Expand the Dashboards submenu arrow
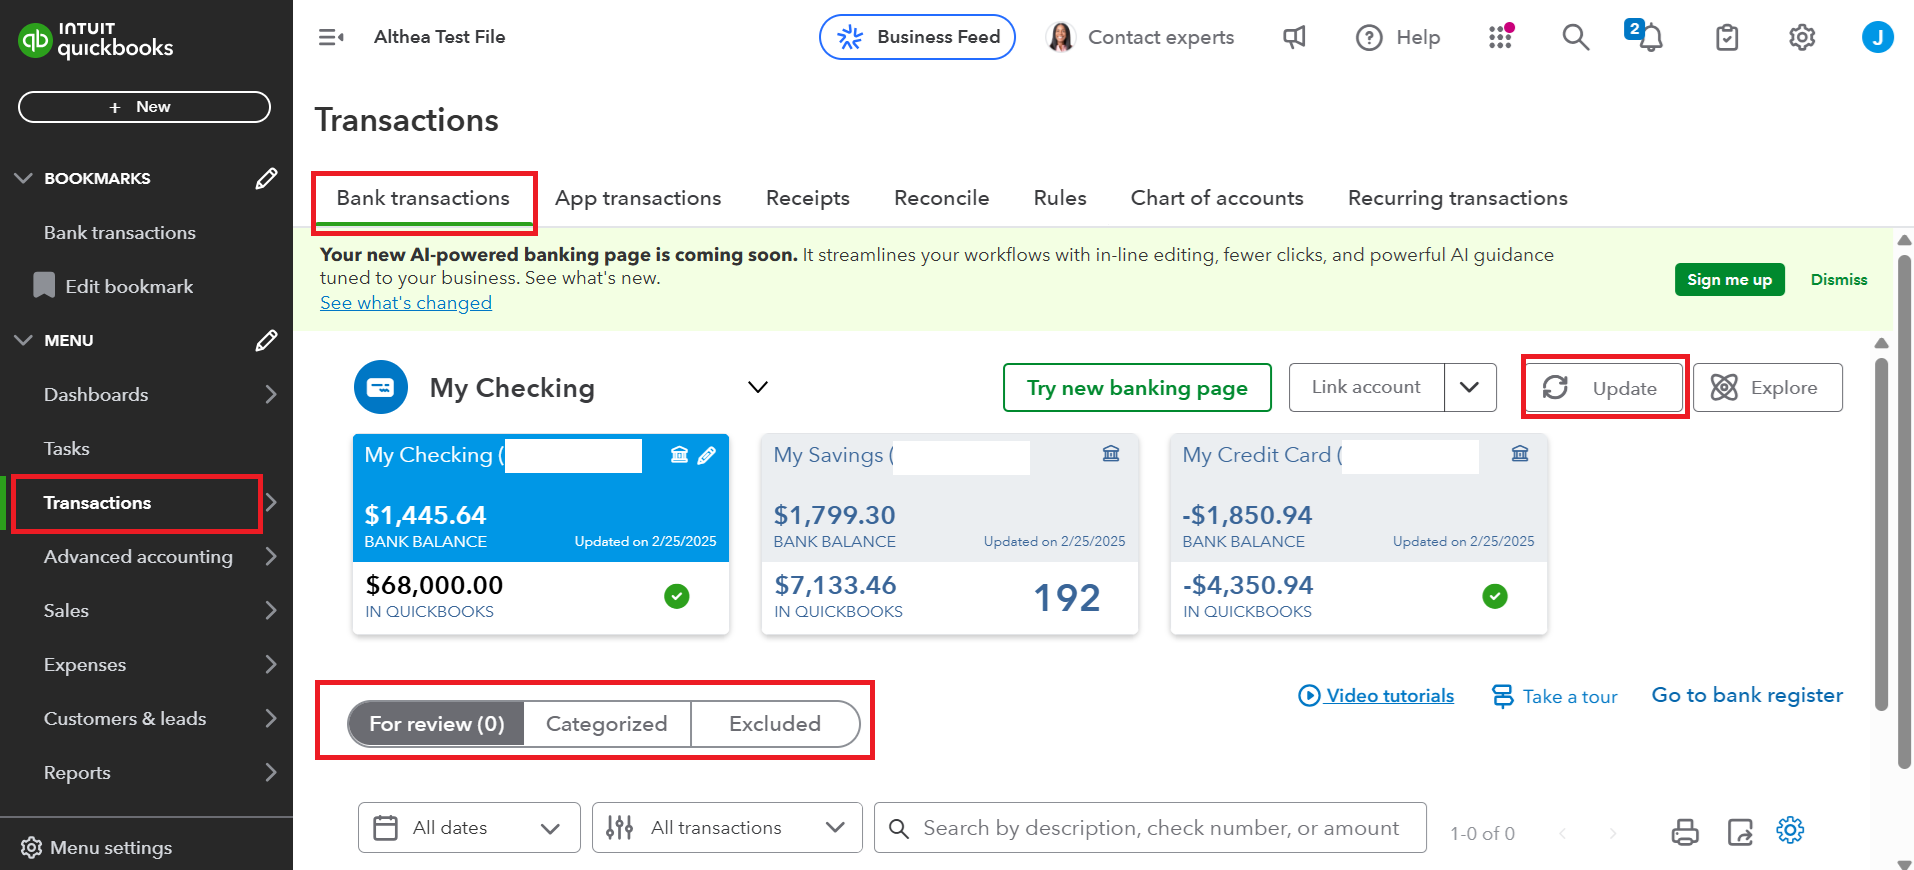The height and width of the screenshot is (870, 1914). coord(271,394)
